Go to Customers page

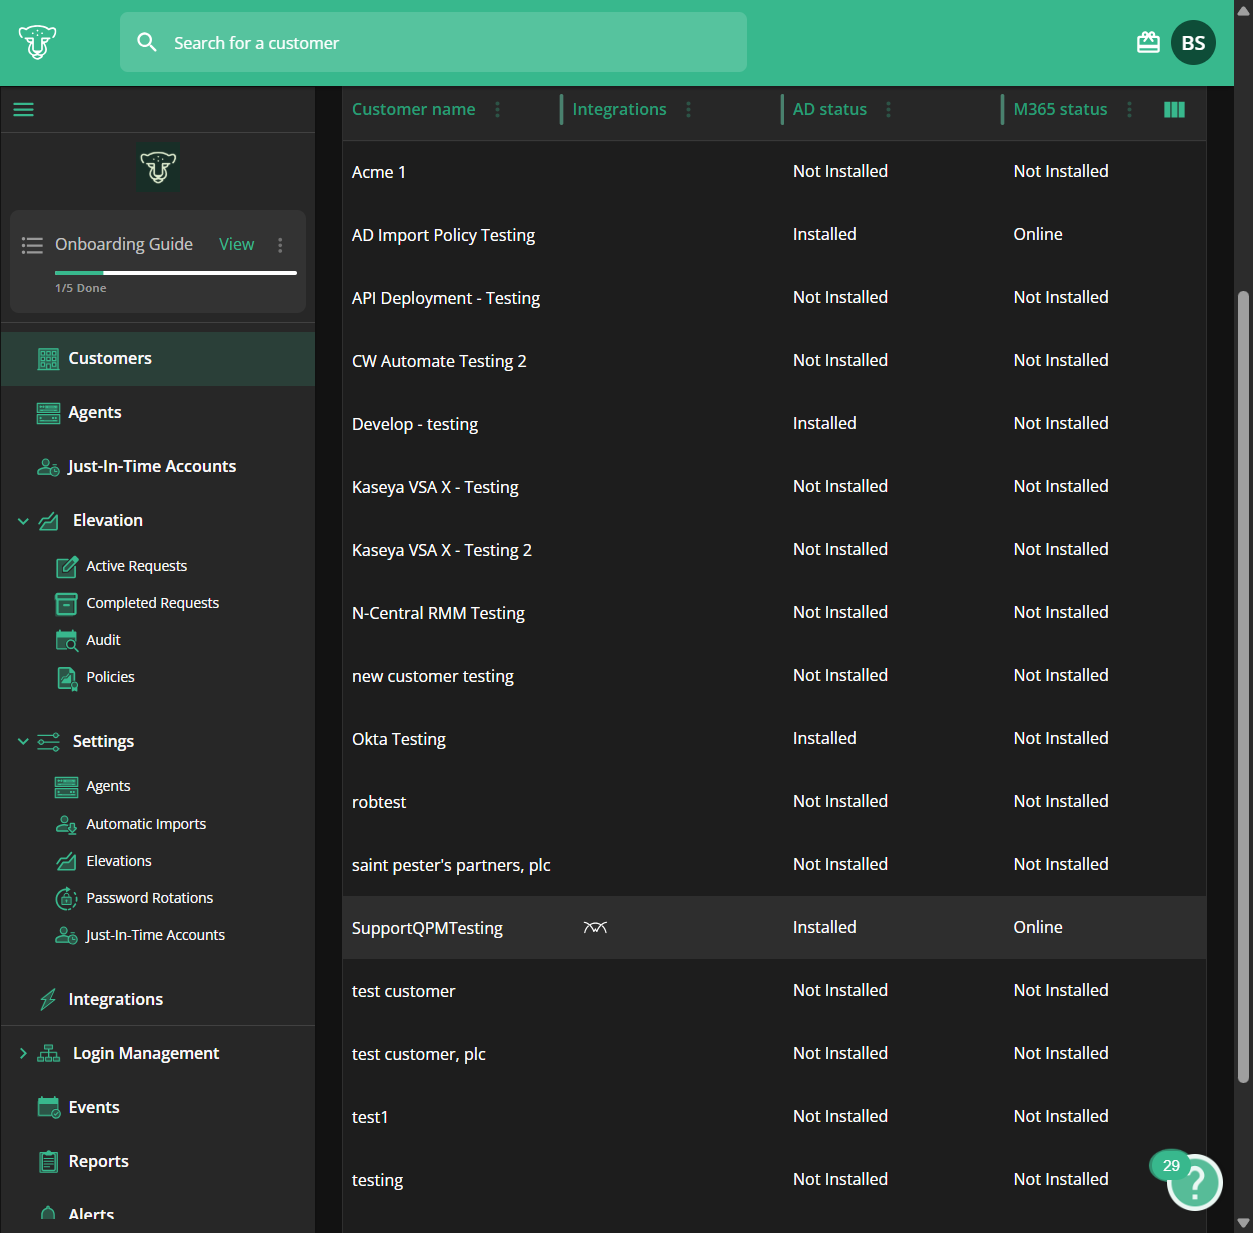[x=158, y=359]
